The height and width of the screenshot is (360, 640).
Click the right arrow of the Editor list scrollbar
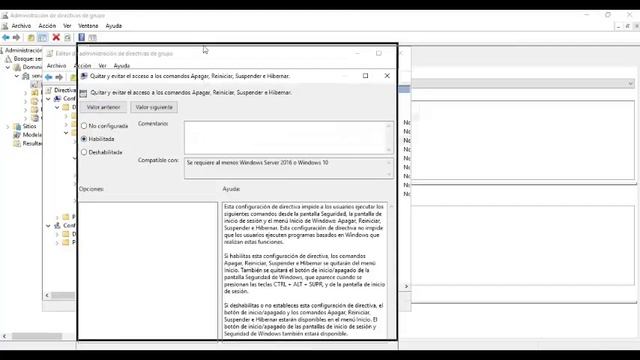(406, 287)
